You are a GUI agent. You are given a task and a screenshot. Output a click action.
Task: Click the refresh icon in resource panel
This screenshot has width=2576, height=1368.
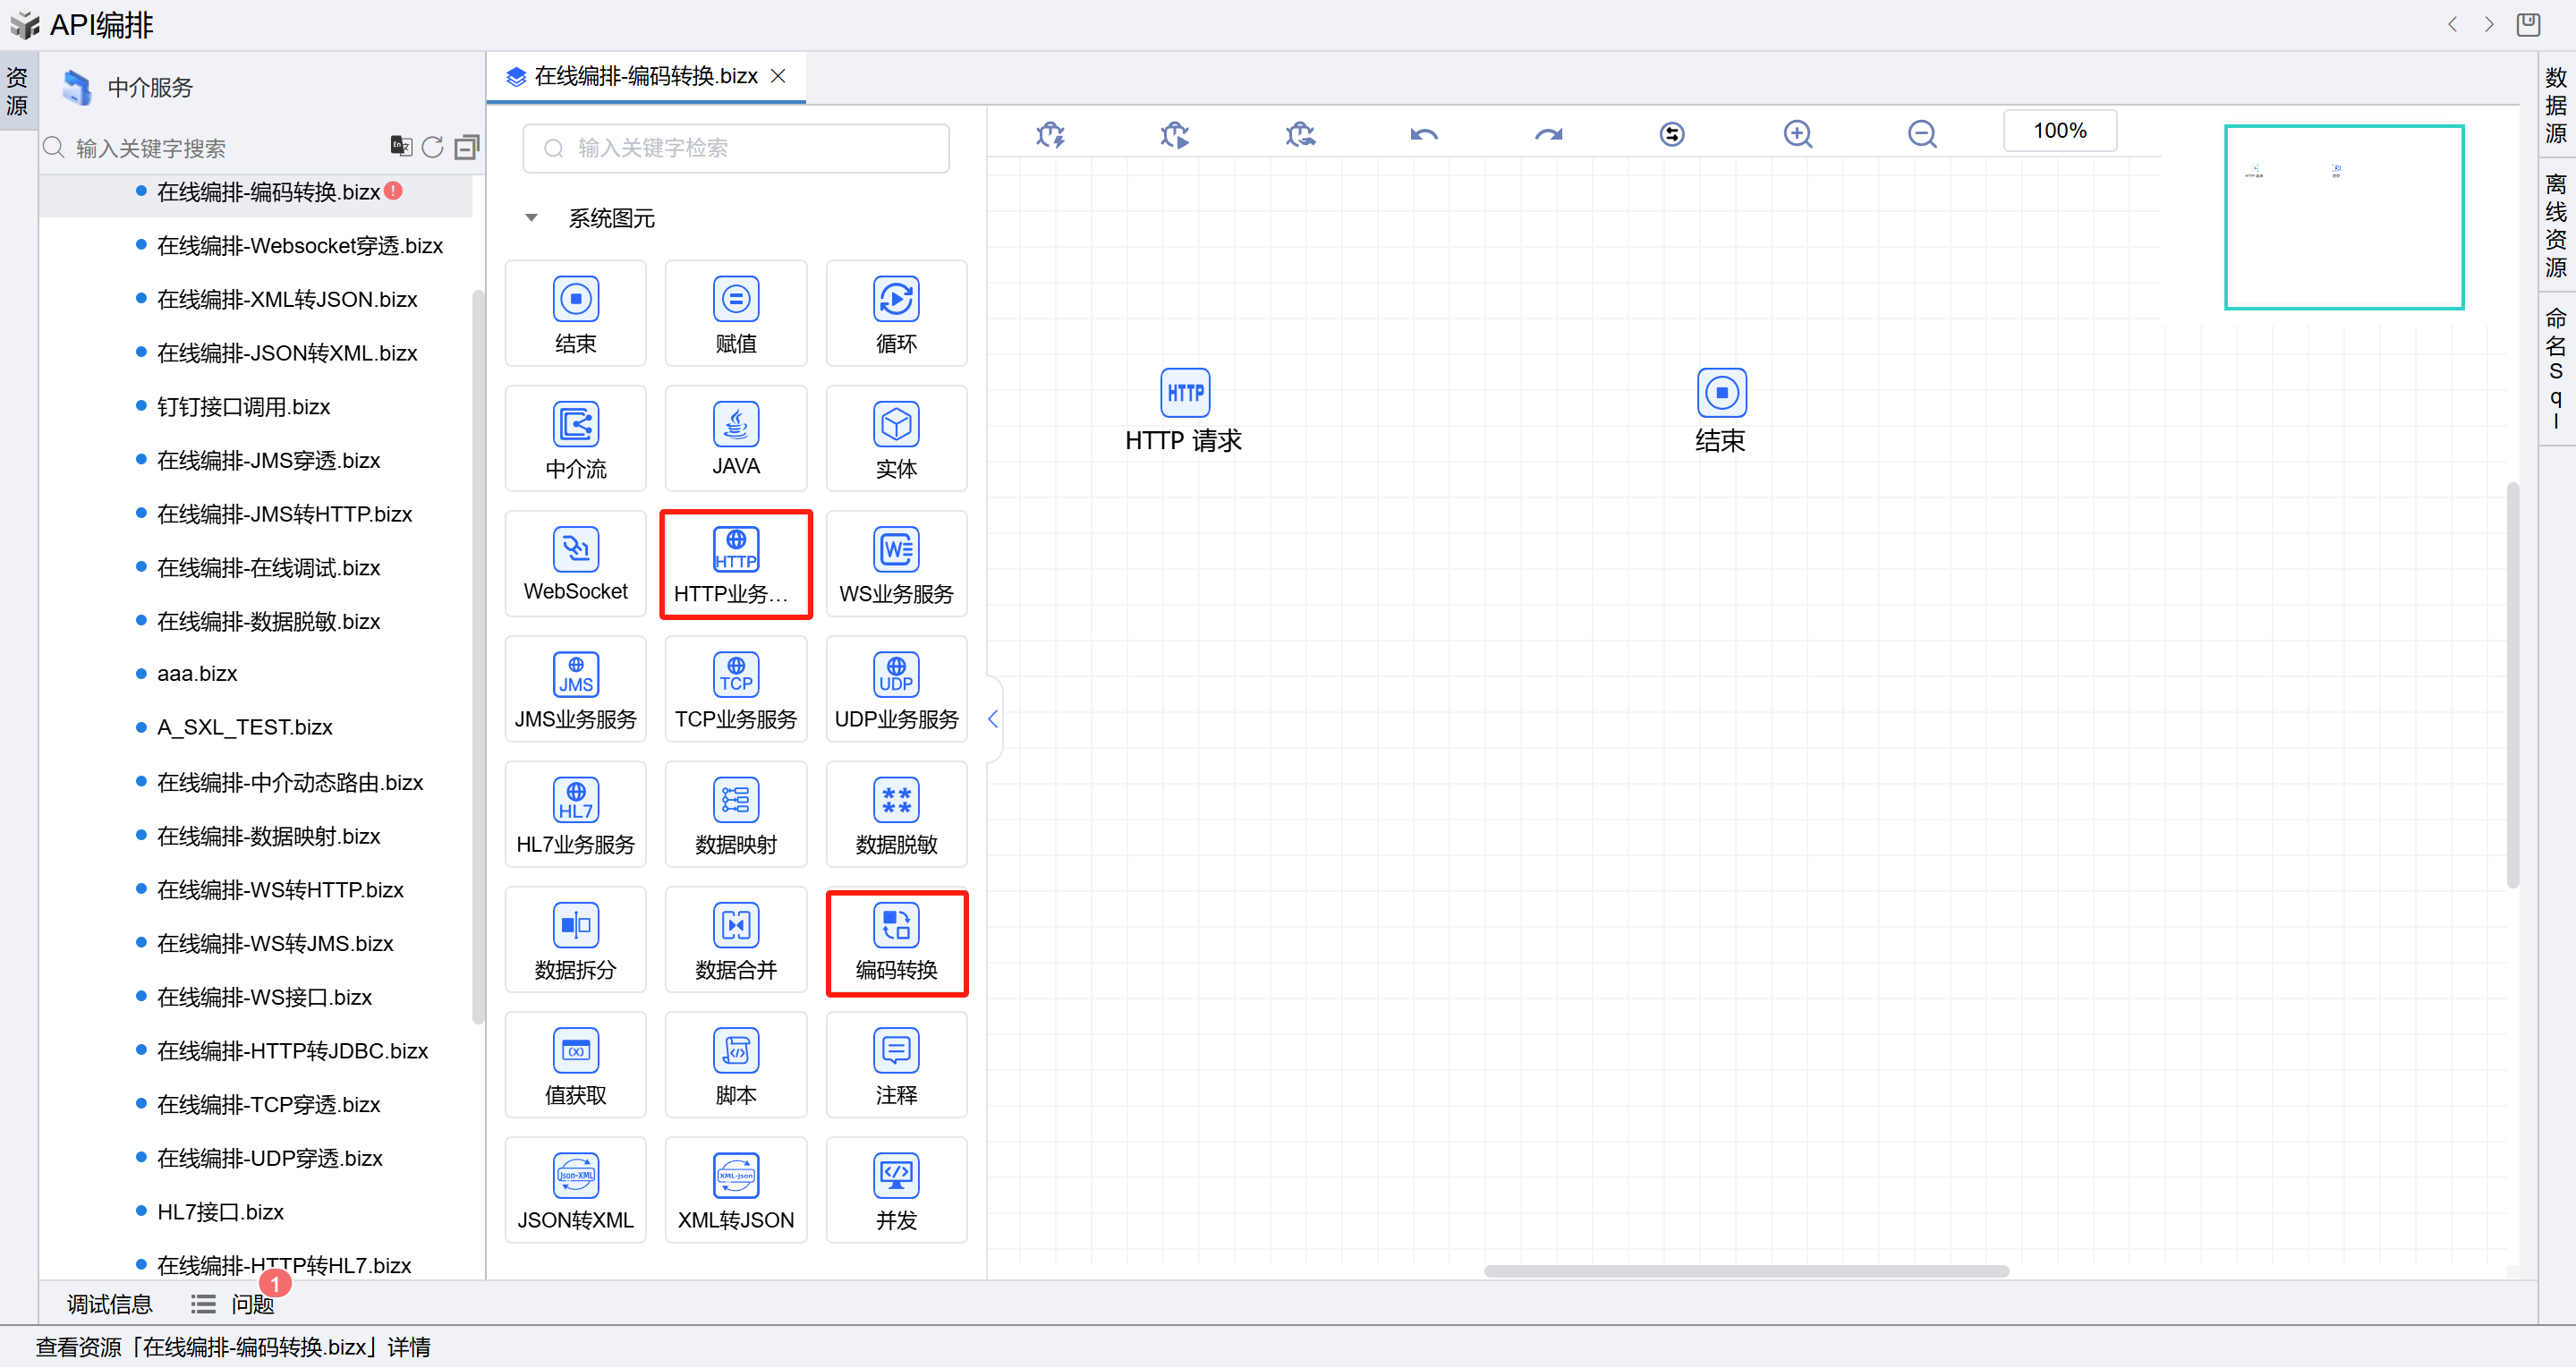432,148
